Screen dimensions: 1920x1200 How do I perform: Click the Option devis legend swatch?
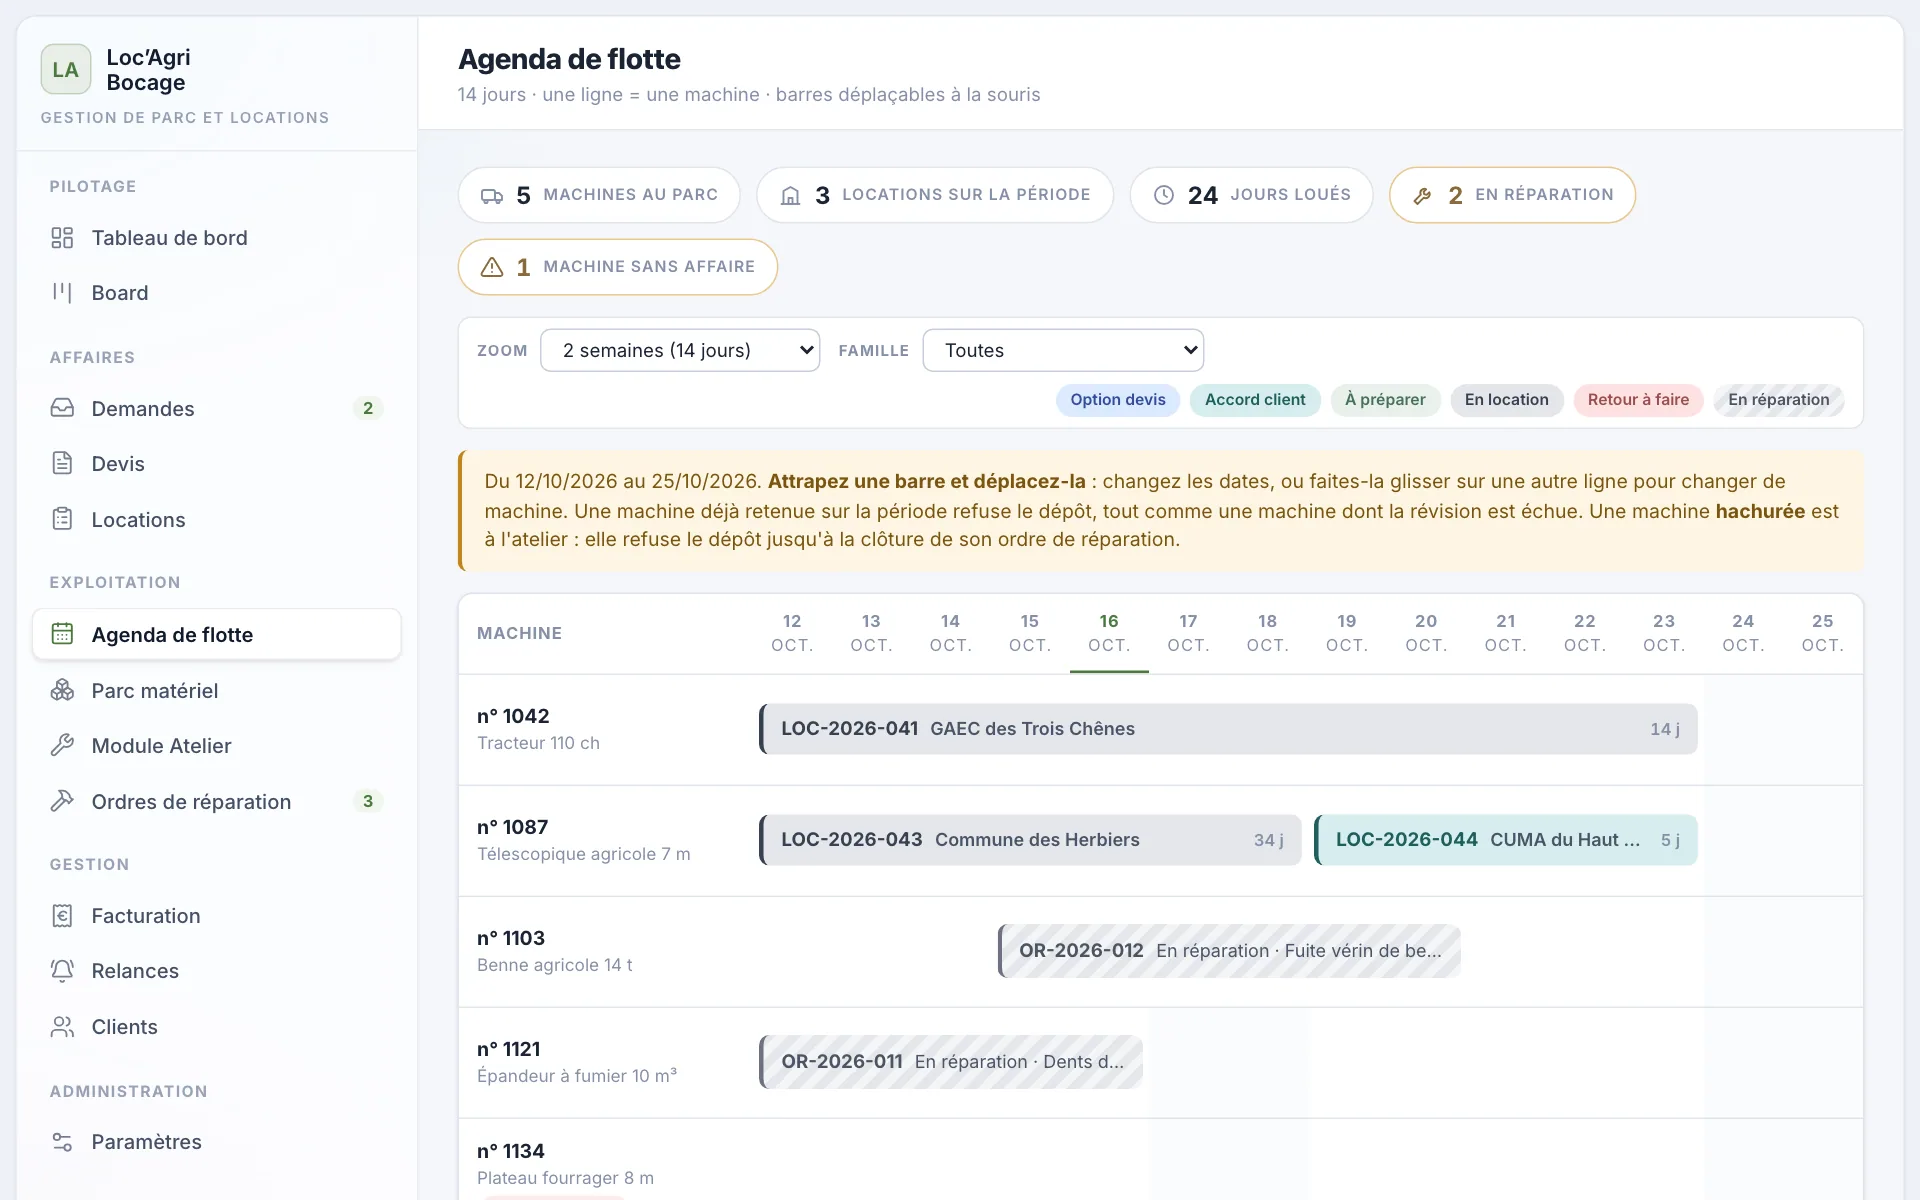[1118, 400]
